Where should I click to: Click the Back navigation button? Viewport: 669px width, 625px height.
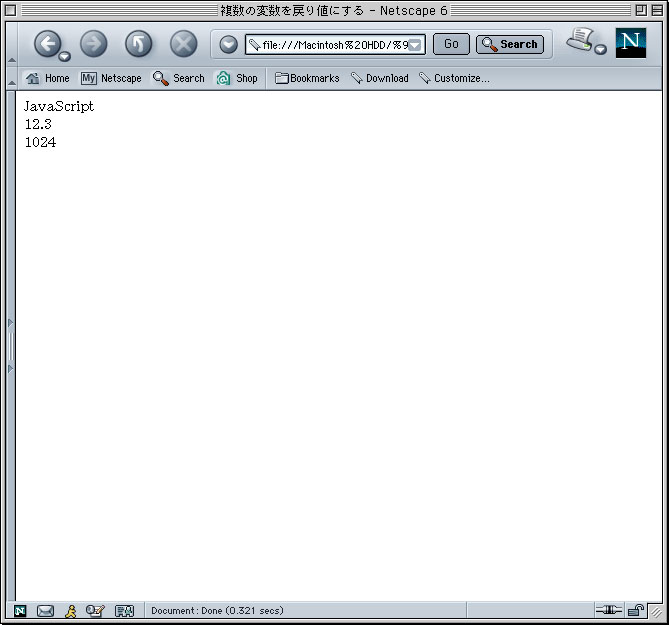click(x=47, y=43)
